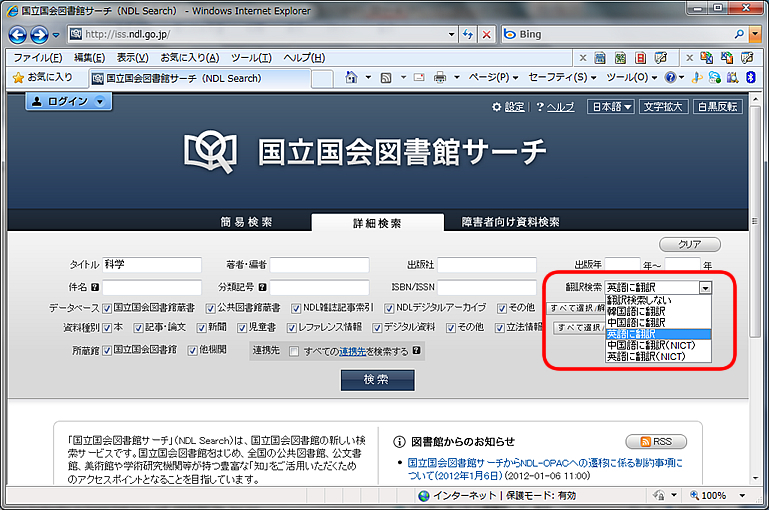Open the 設定 gear settings link
This screenshot has height=510, width=769.
(x=507, y=106)
